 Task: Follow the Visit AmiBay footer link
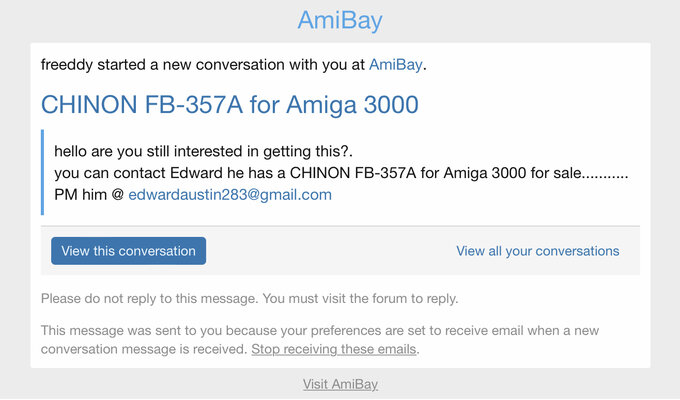coord(340,384)
